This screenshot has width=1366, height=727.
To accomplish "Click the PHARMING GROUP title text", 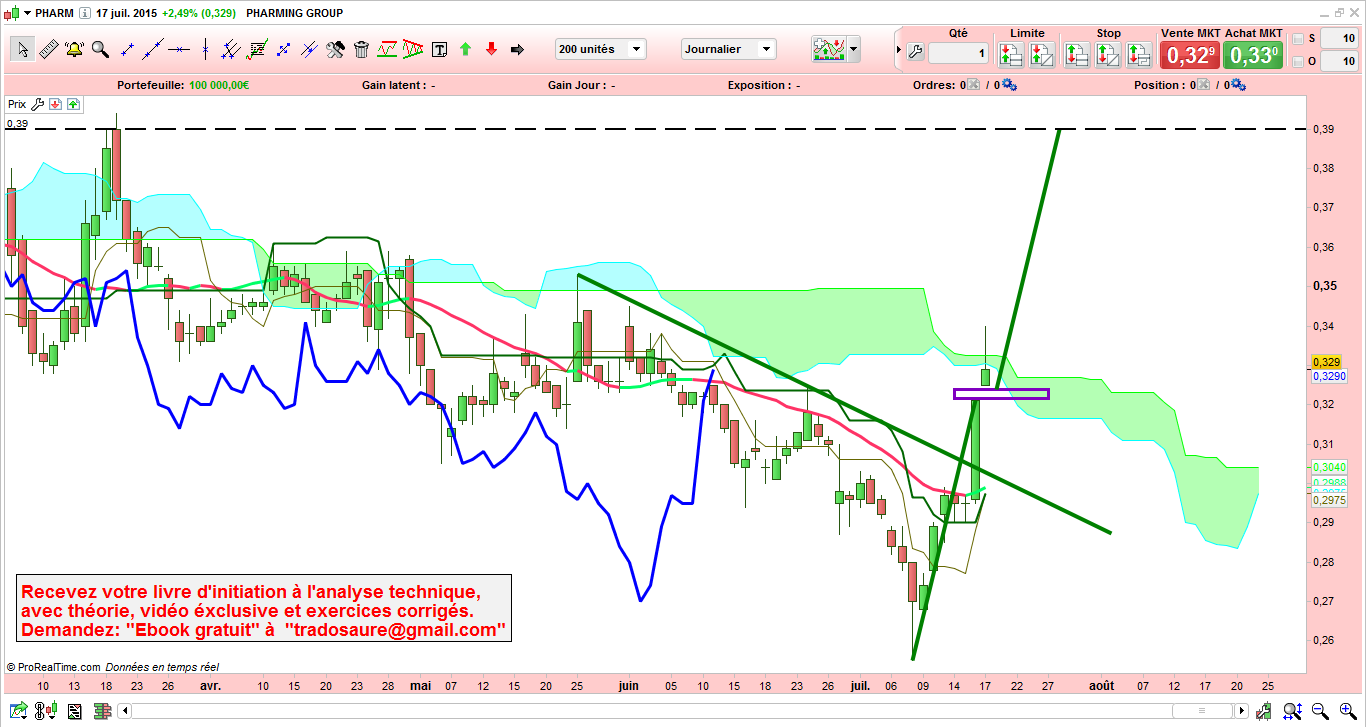I will [x=294, y=13].
